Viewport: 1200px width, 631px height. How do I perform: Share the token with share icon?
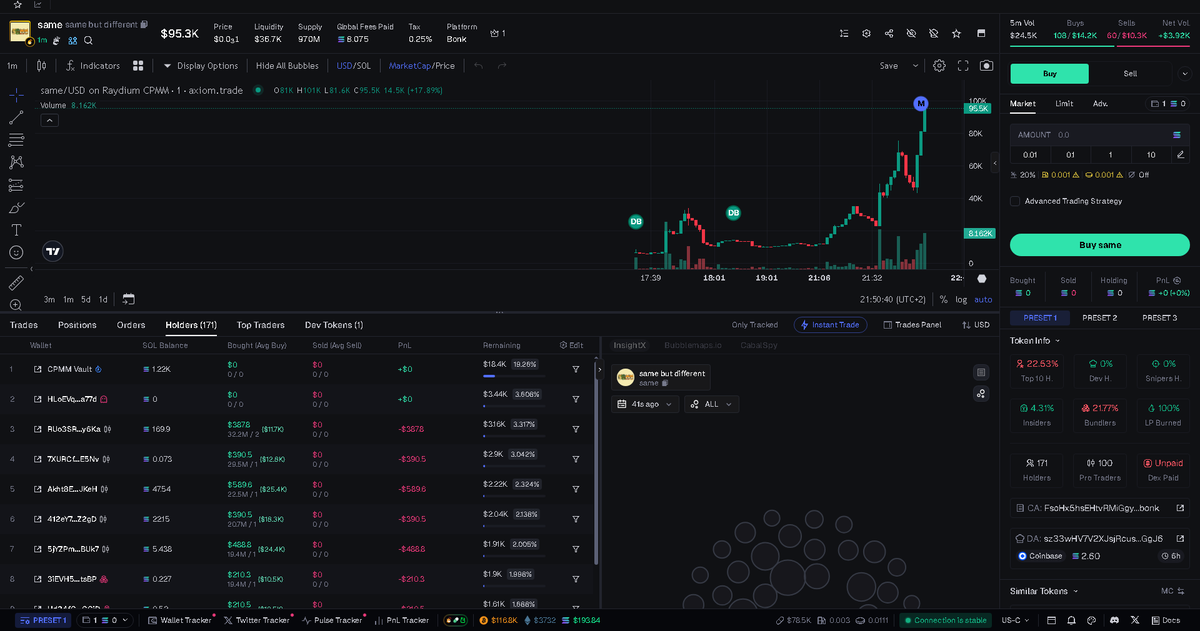pos(889,33)
